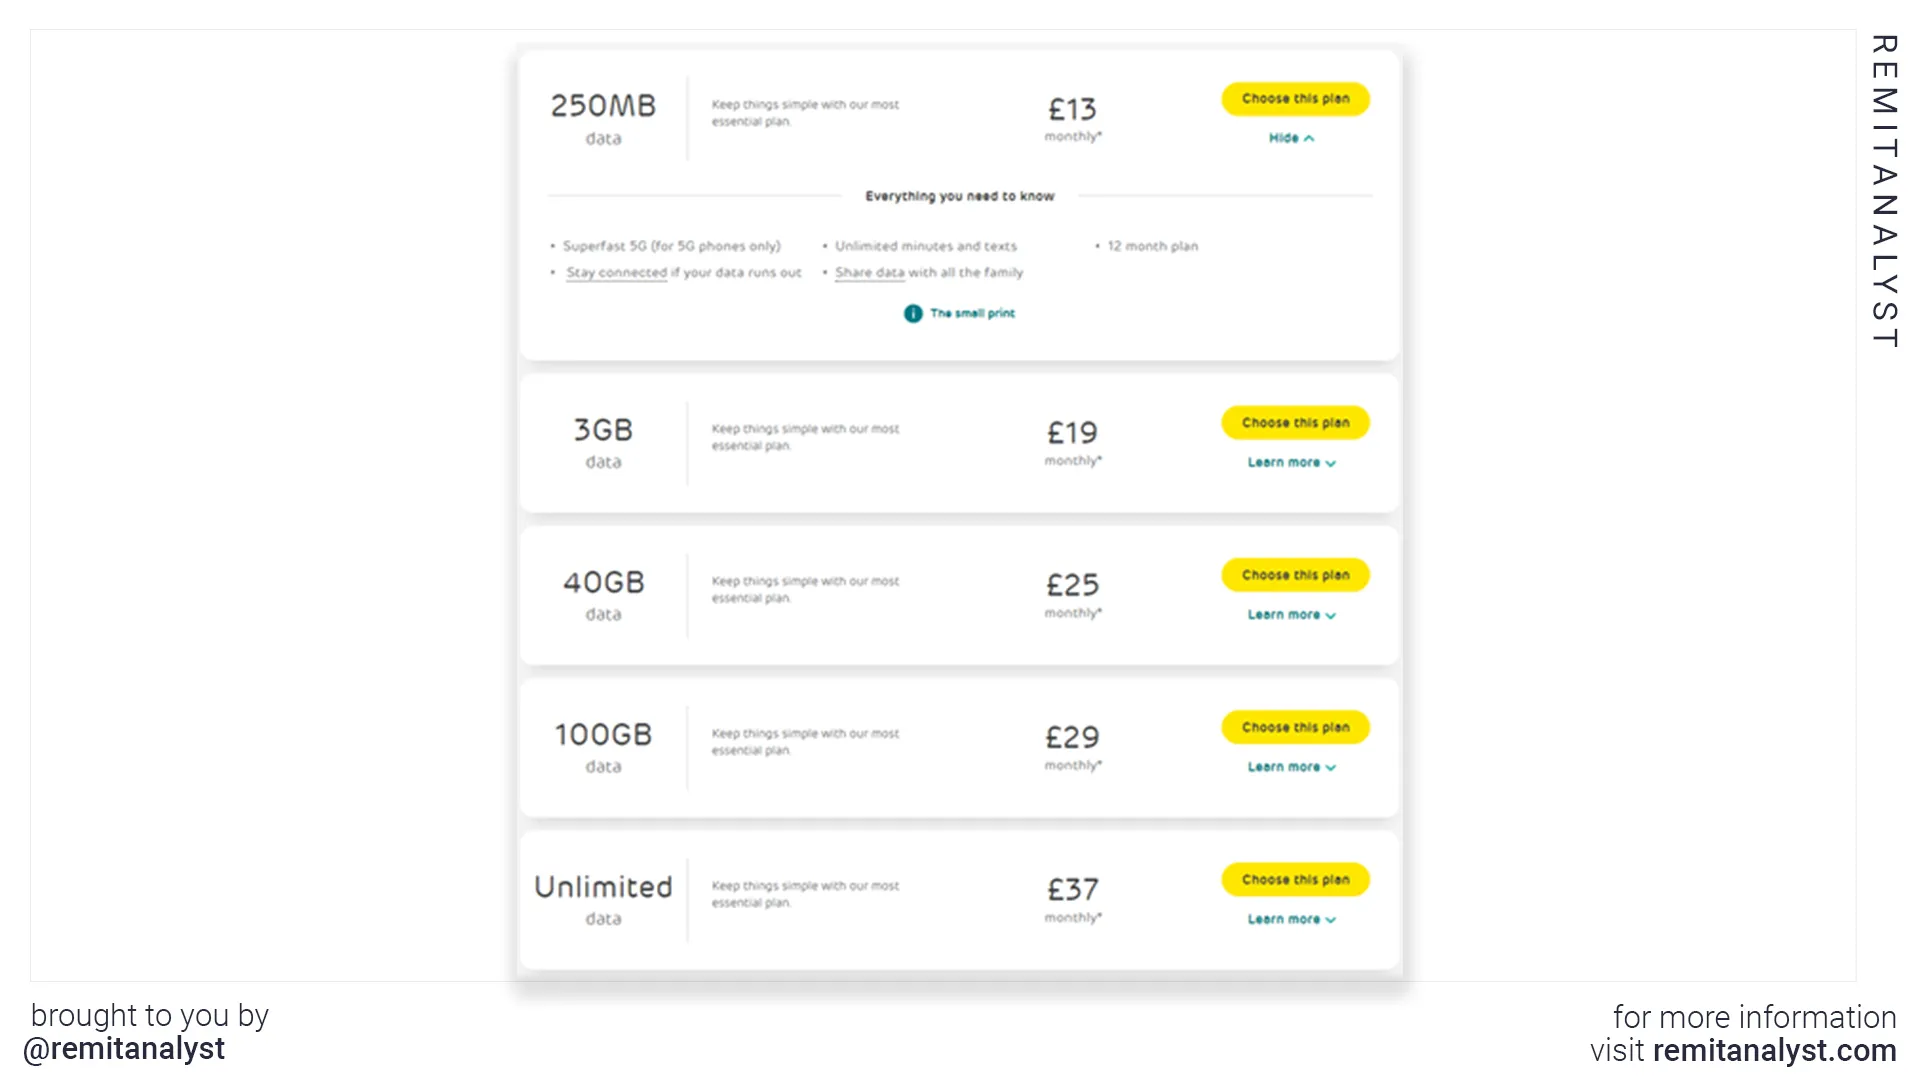This screenshot has width=1920, height=1080.
Task: Expand Learn more for the 40GB plan
Action: [1291, 614]
